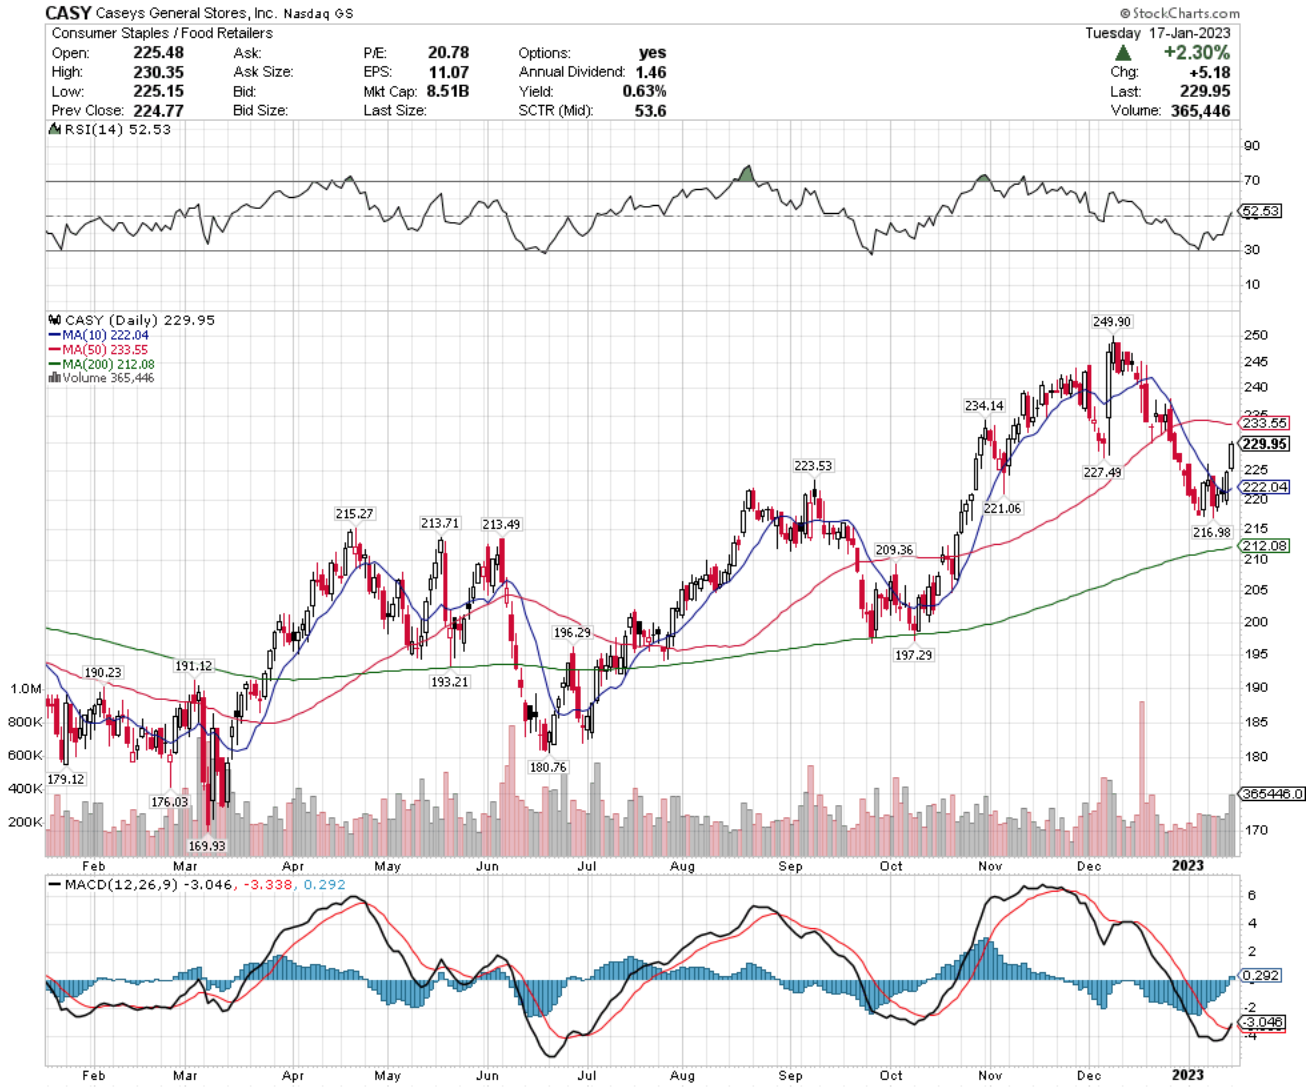Click the 221.06 price annotation

coord(1002,509)
